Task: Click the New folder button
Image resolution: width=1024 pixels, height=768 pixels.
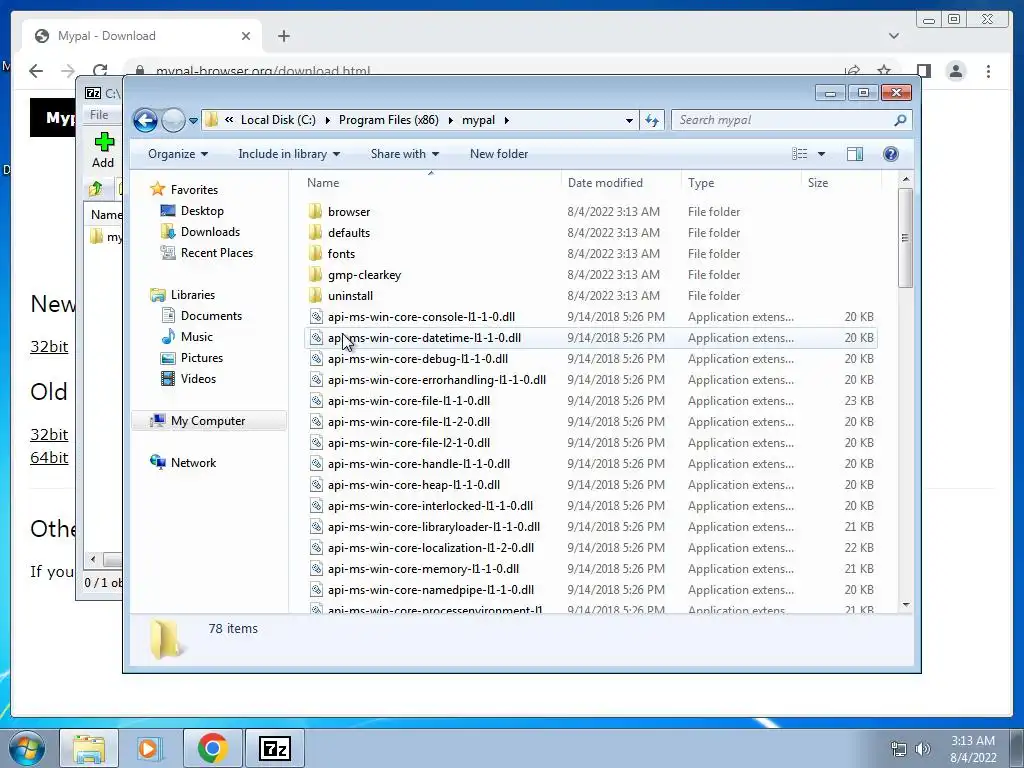Action: [499, 154]
